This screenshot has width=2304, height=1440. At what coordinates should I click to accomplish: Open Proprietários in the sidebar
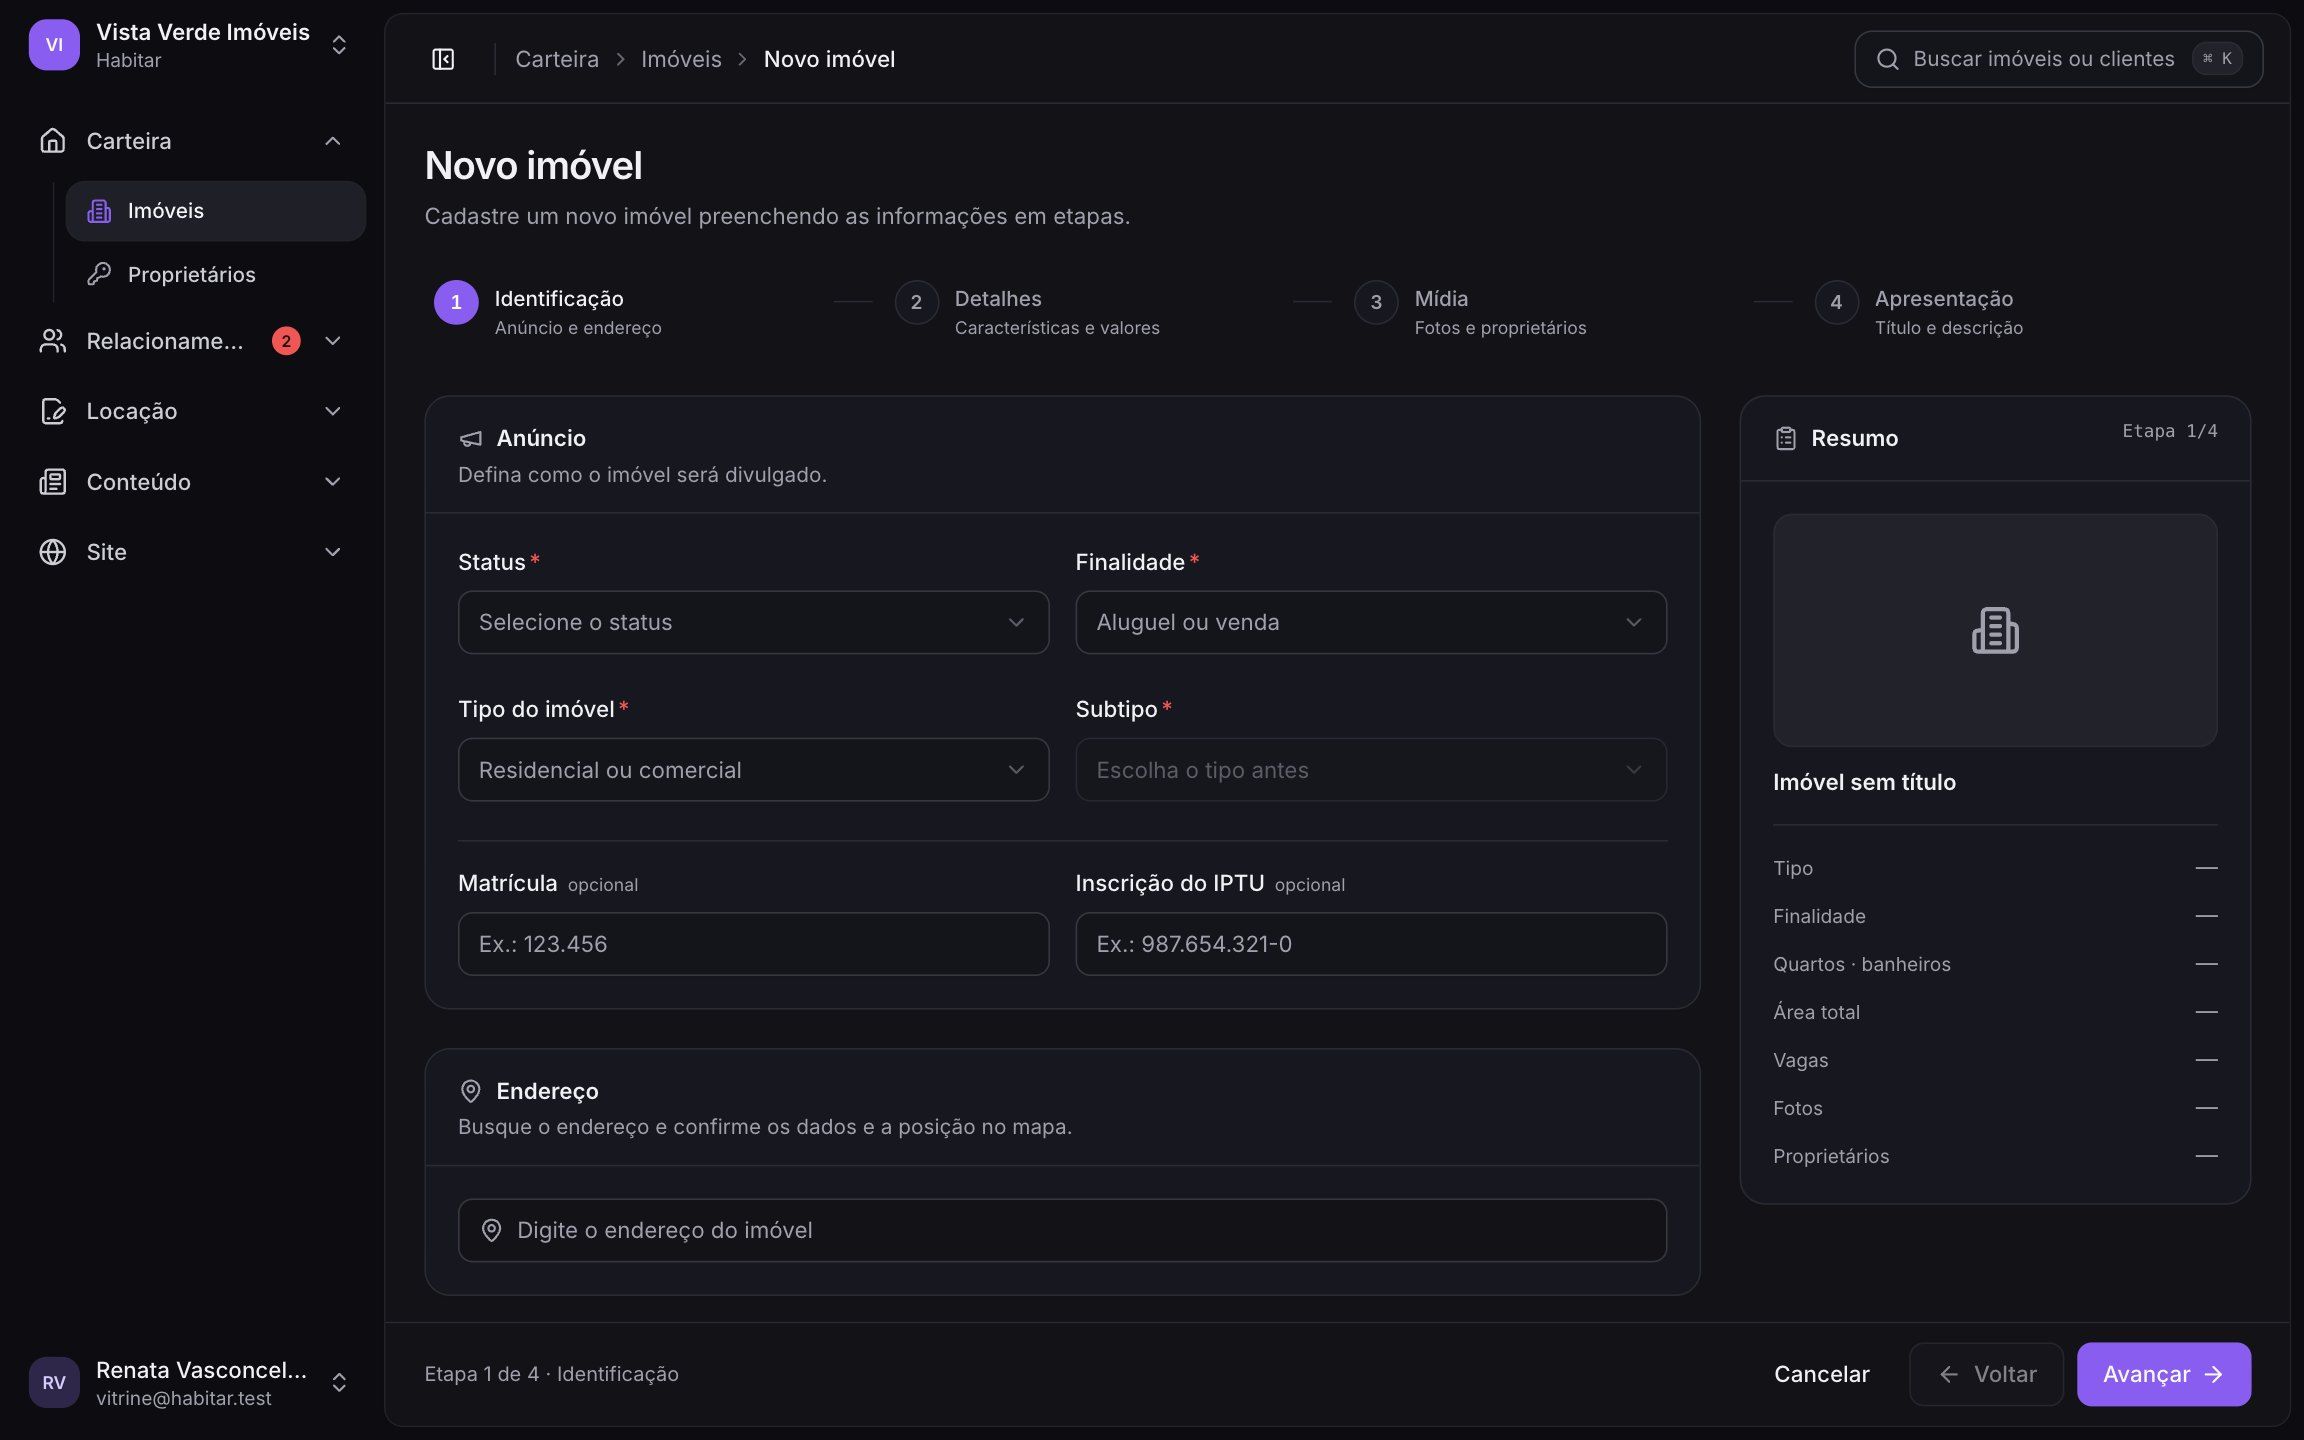pyautogui.click(x=216, y=274)
